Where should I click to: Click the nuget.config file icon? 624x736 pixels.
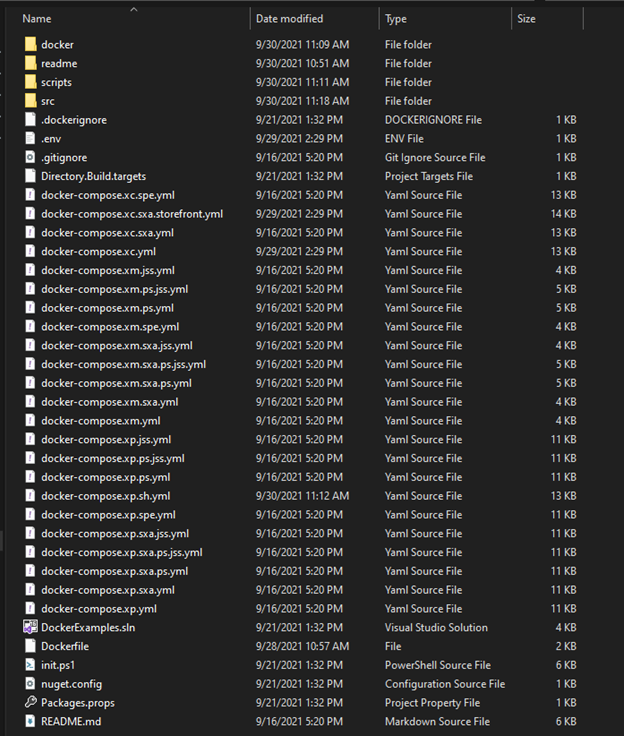(x=31, y=683)
